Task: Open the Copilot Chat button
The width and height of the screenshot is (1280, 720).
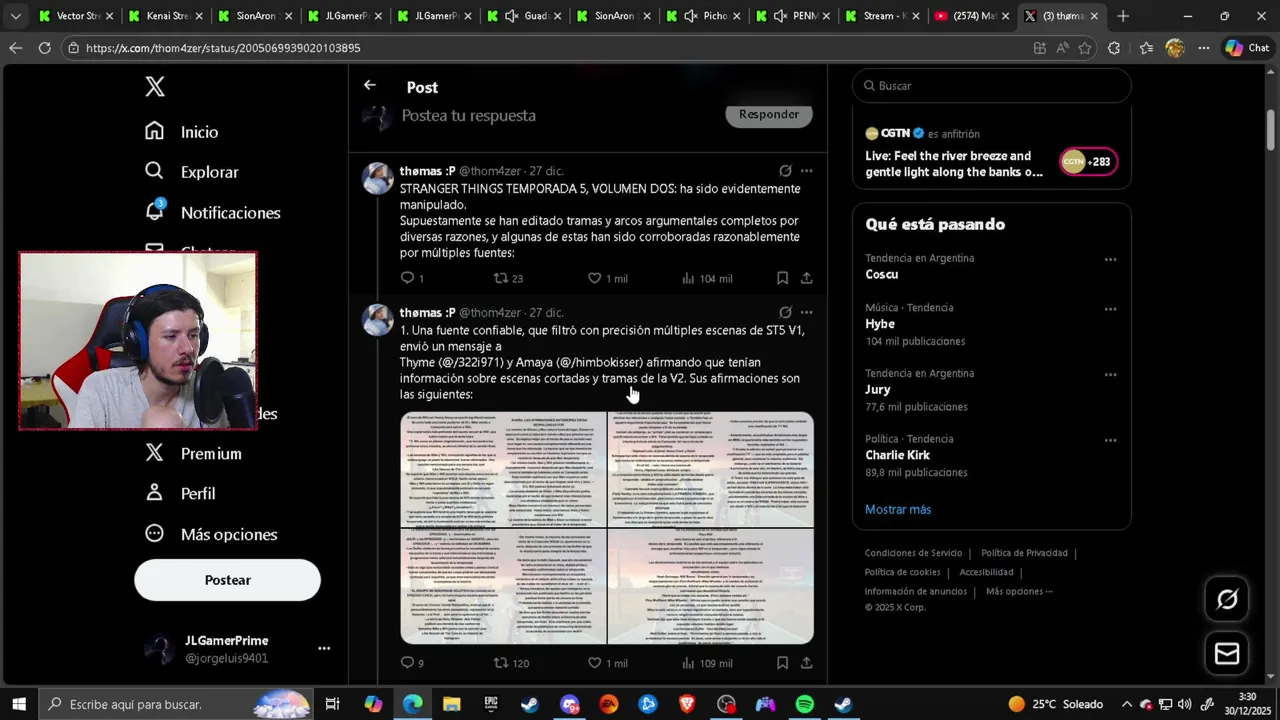Action: click(x=1247, y=48)
